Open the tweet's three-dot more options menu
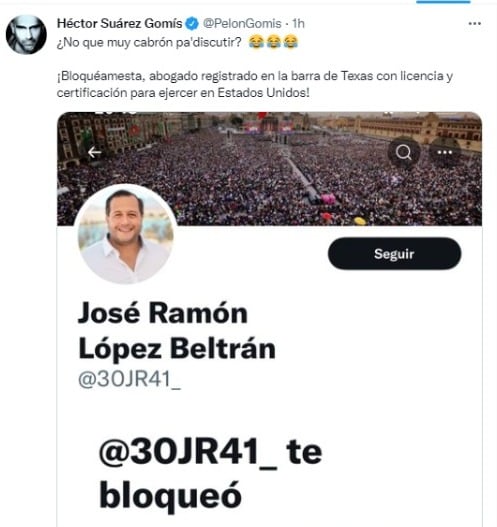This screenshot has width=497, height=527. [474, 24]
